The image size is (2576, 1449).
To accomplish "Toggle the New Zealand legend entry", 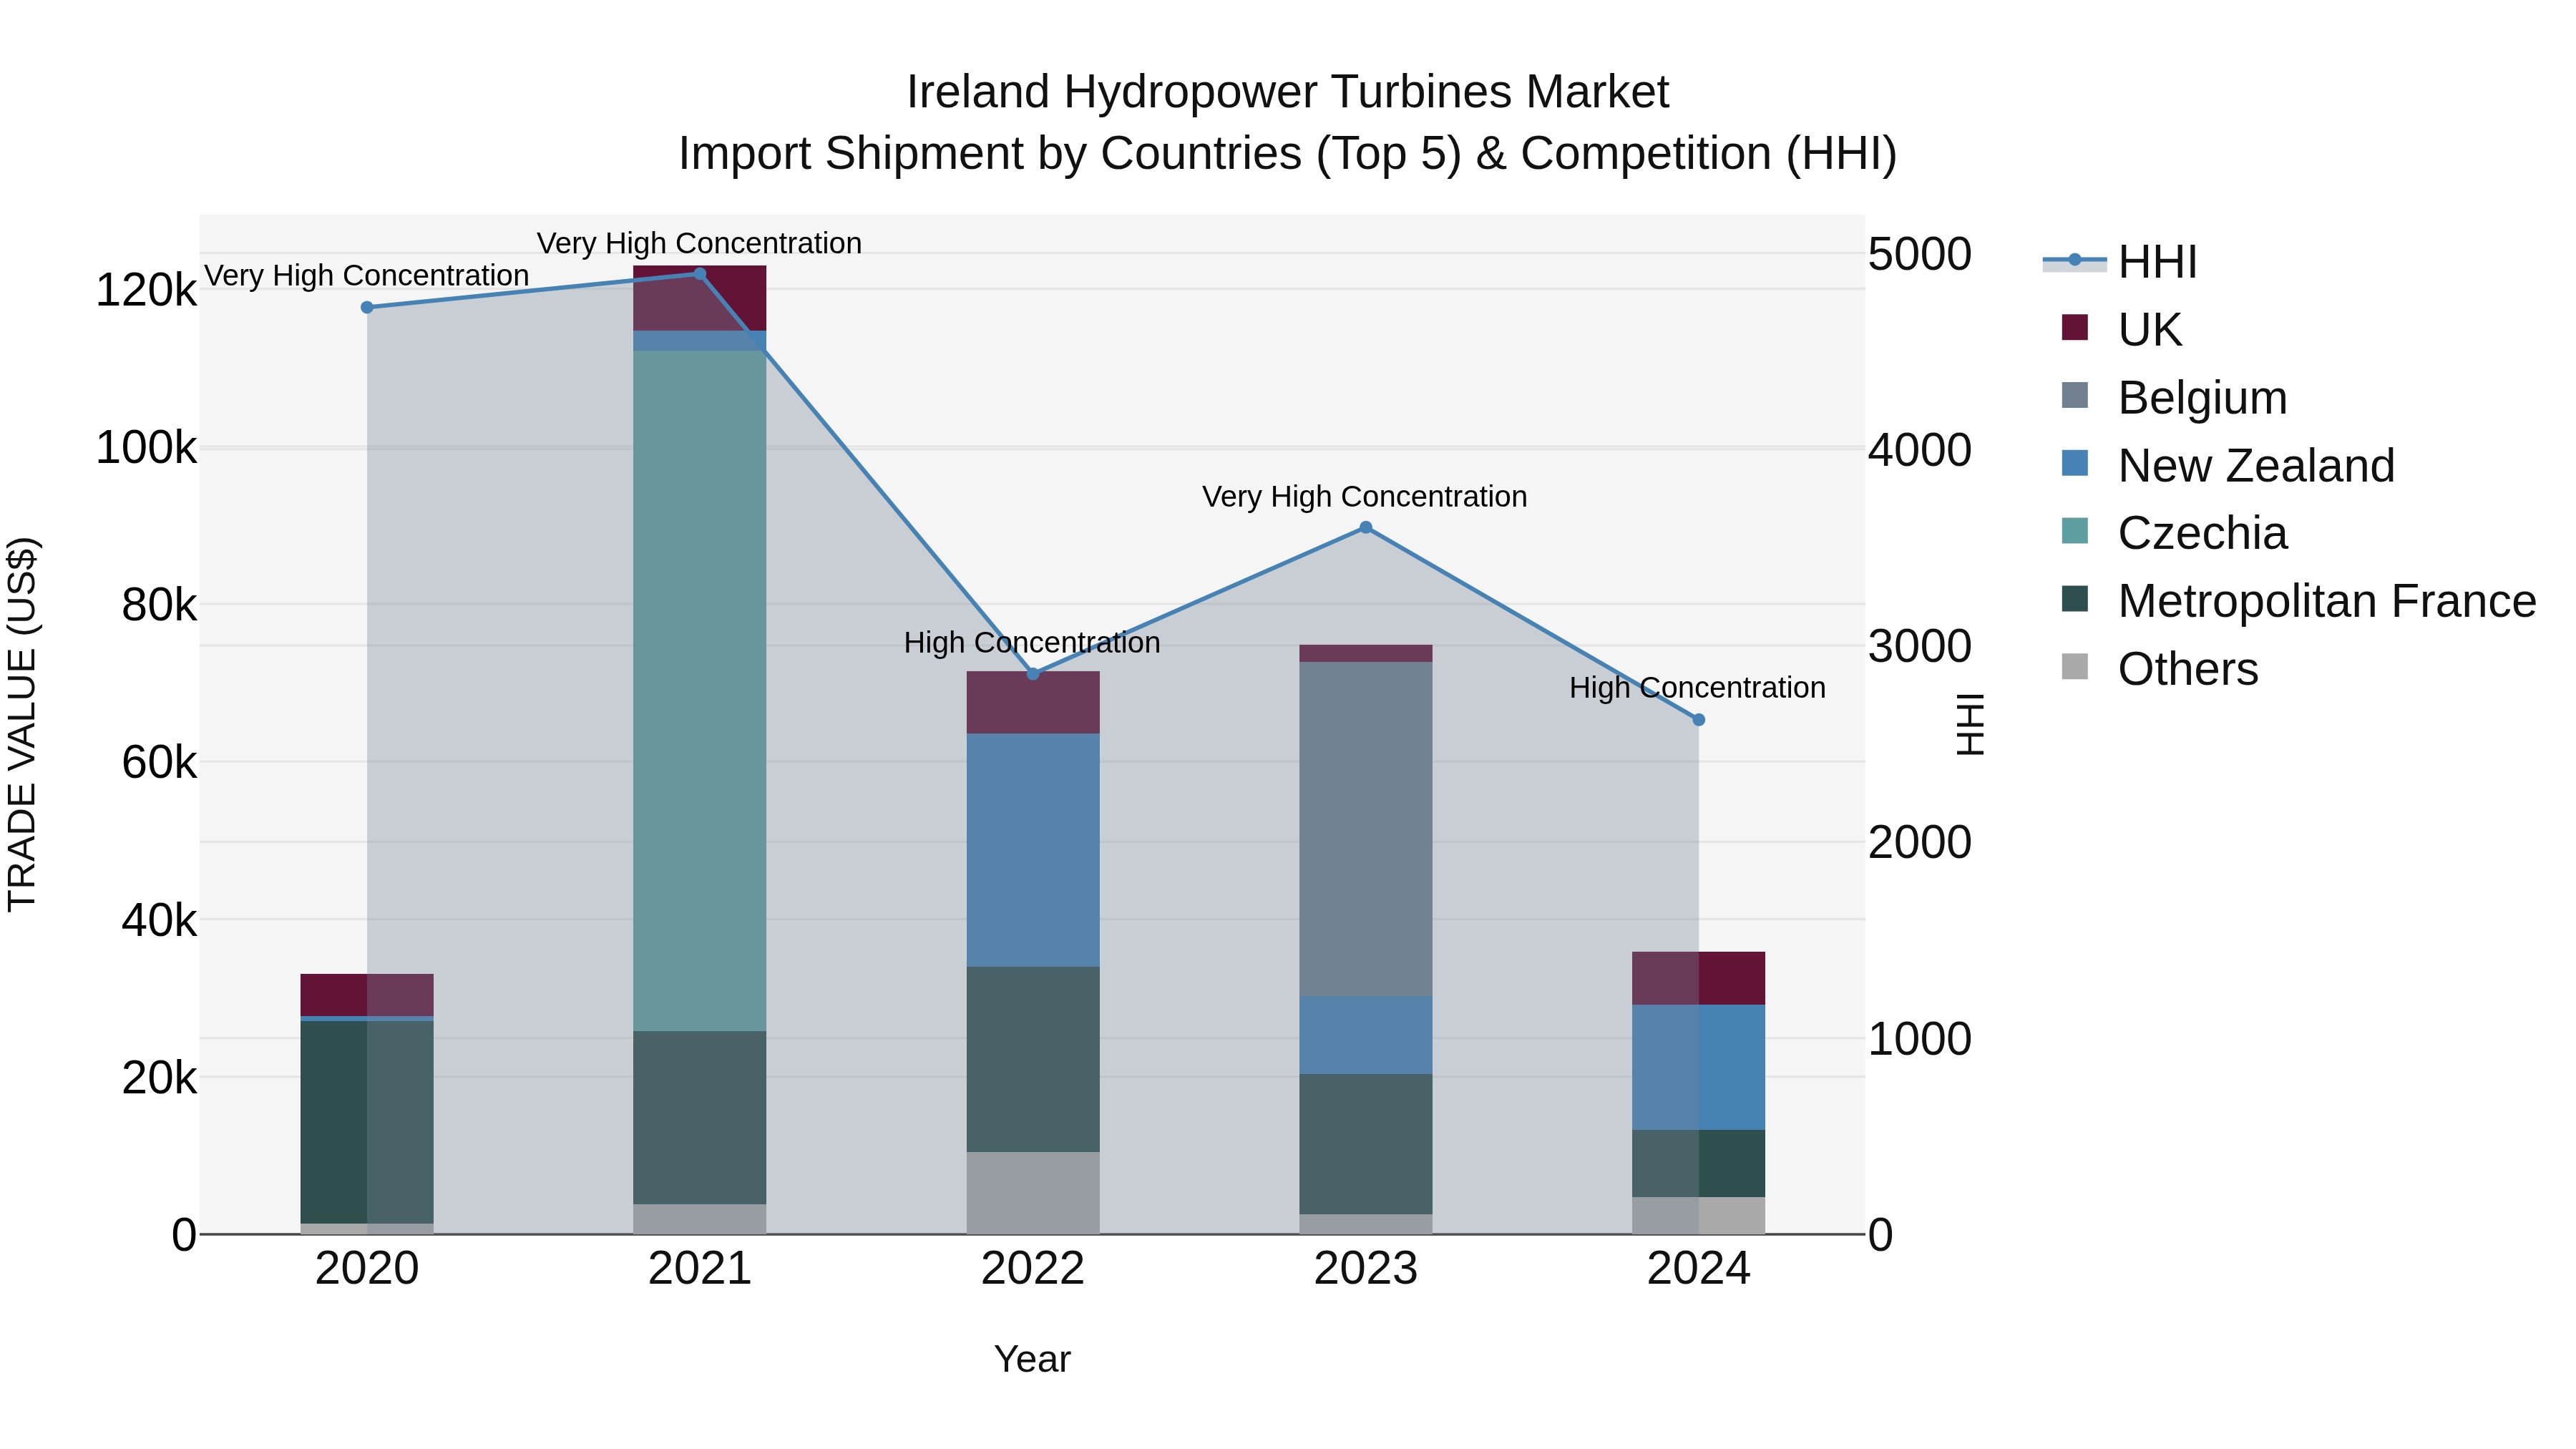I will 2227,465.
